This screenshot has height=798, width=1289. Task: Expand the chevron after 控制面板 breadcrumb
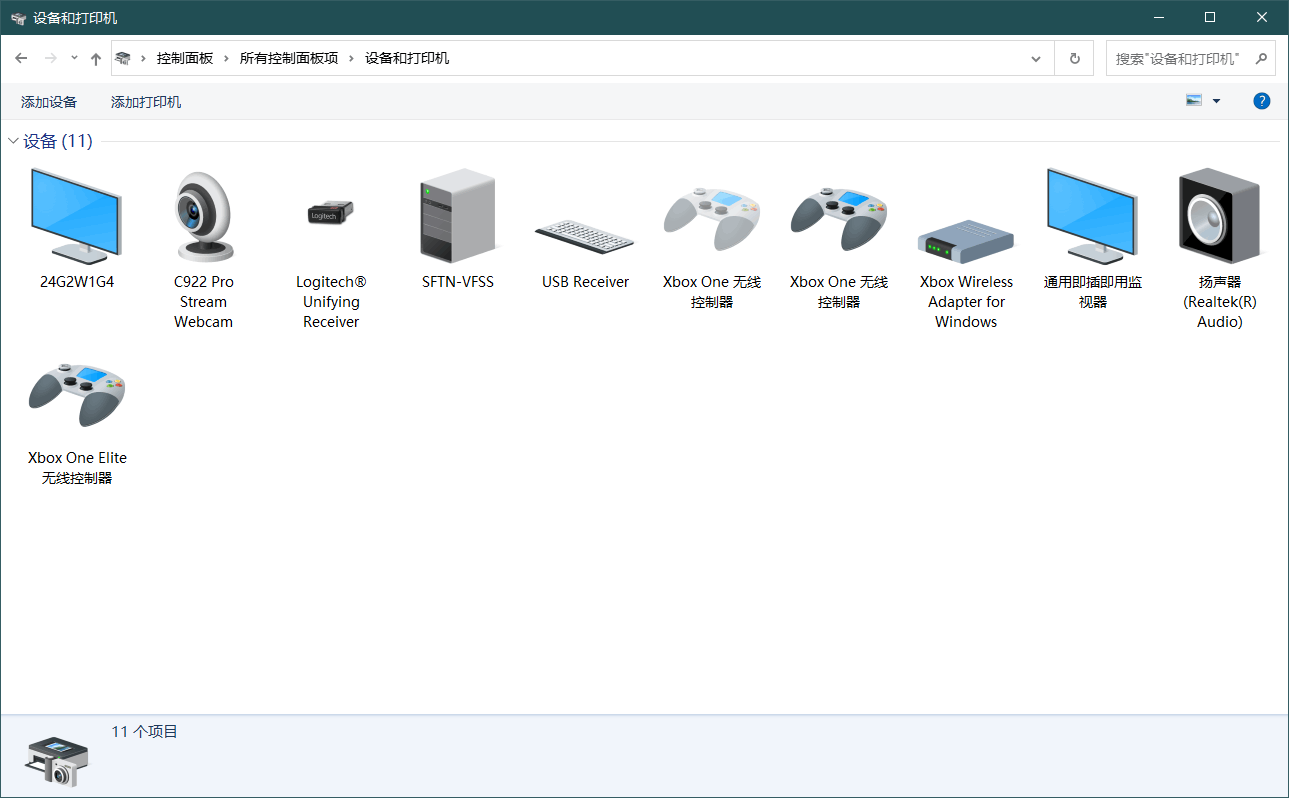coord(227,58)
